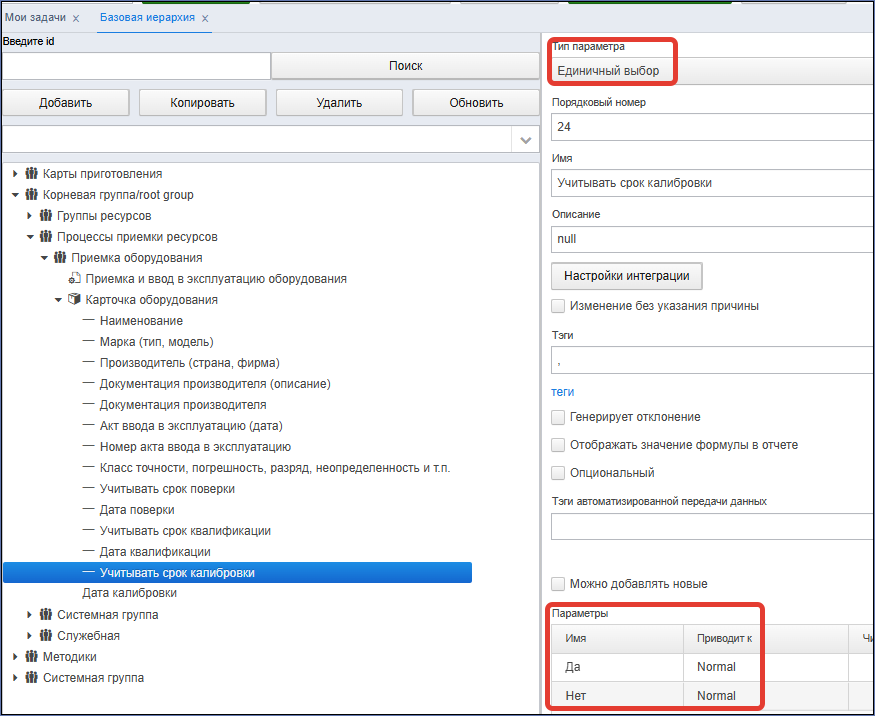875x716 pixels.
Task: Click the Введите id search input field
Action: (136, 66)
